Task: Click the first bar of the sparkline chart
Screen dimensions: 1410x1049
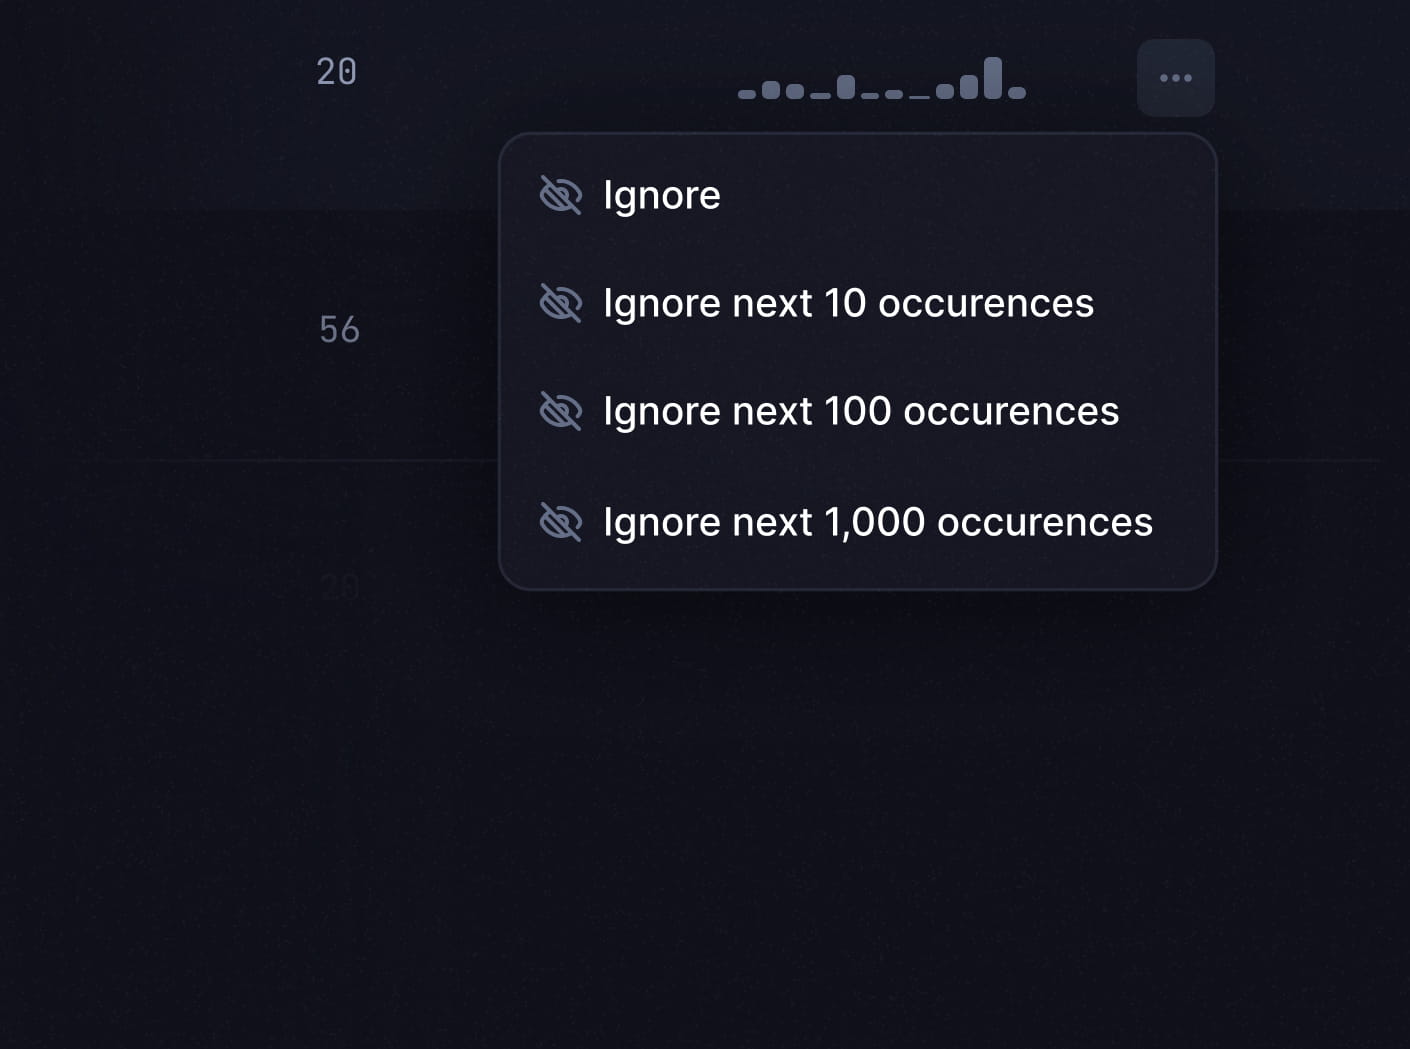Action: (x=746, y=94)
